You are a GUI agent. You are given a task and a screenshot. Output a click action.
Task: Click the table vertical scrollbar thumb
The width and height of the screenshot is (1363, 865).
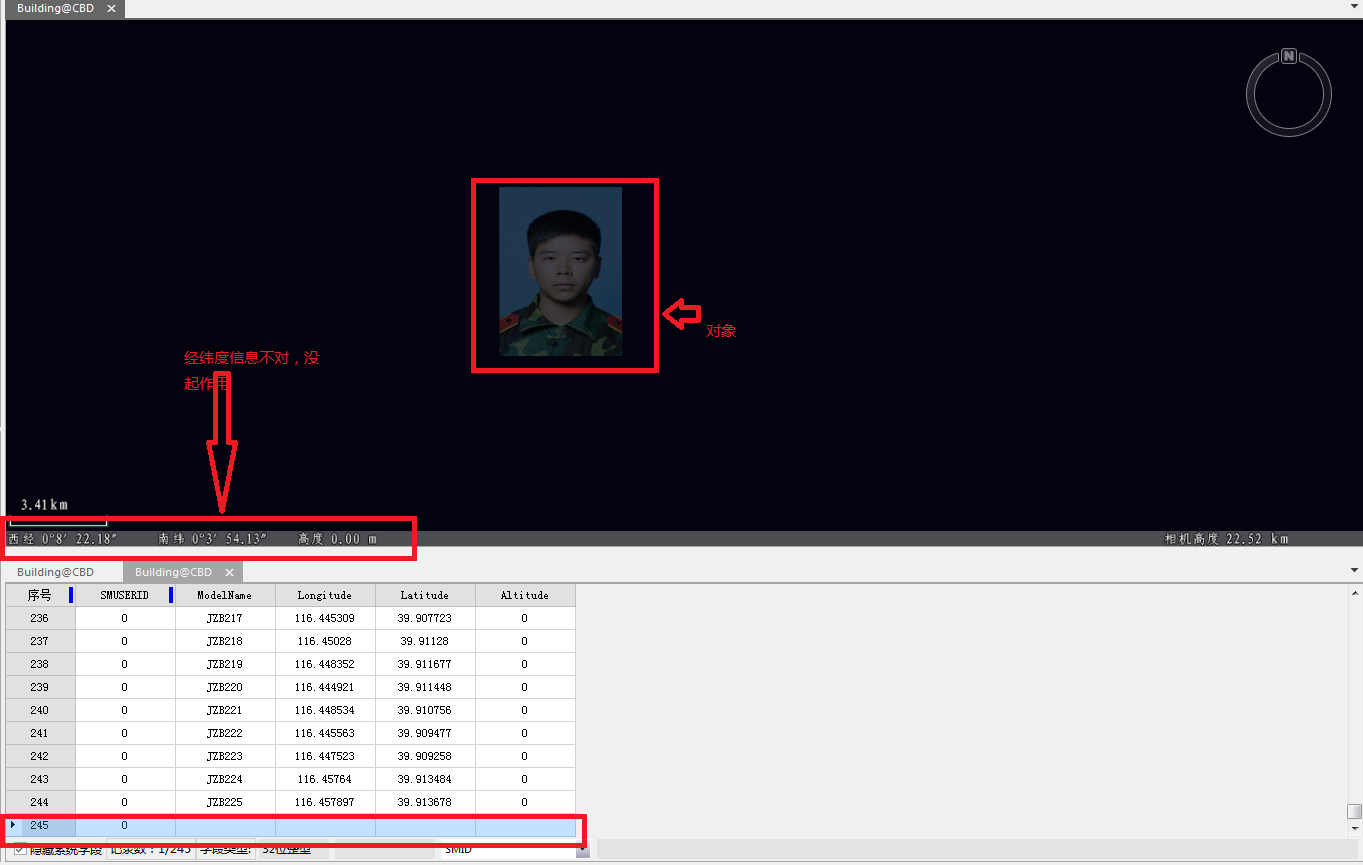tap(1354, 811)
